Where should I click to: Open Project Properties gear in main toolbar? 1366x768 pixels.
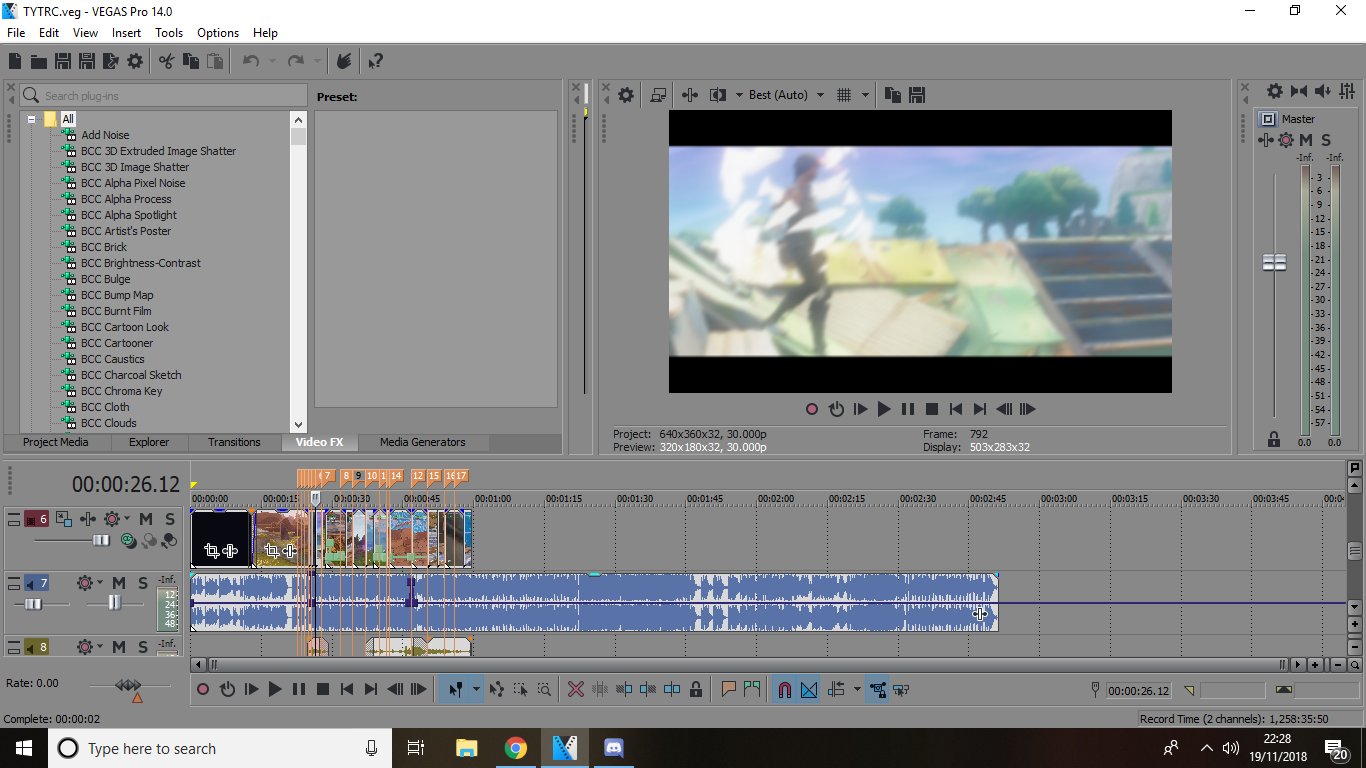(x=134, y=62)
